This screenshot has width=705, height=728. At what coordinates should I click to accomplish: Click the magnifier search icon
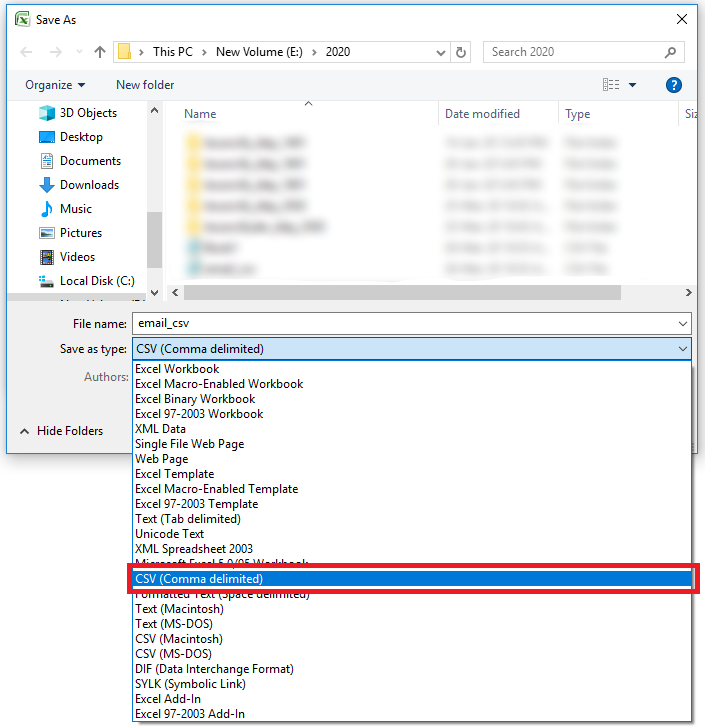(x=670, y=52)
